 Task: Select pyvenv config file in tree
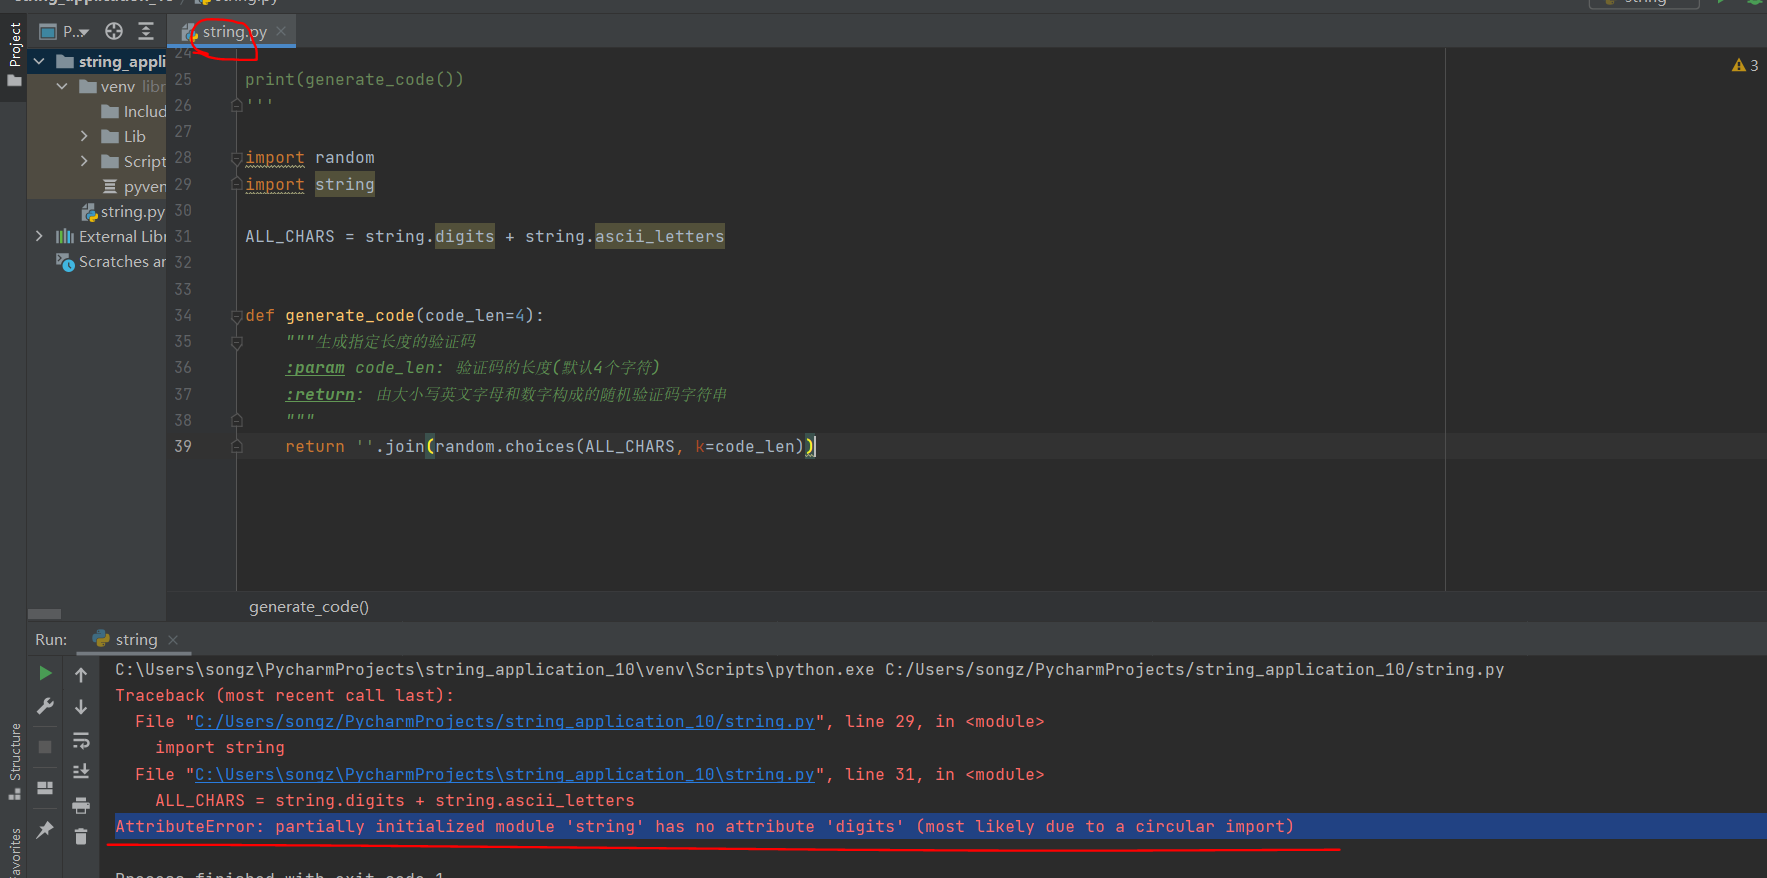(x=134, y=186)
